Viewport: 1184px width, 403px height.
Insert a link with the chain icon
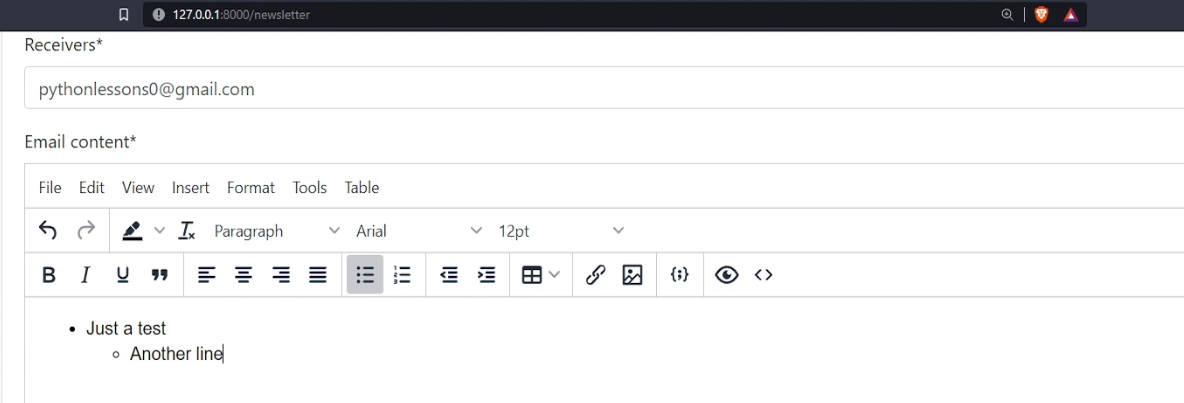click(x=593, y=275)
